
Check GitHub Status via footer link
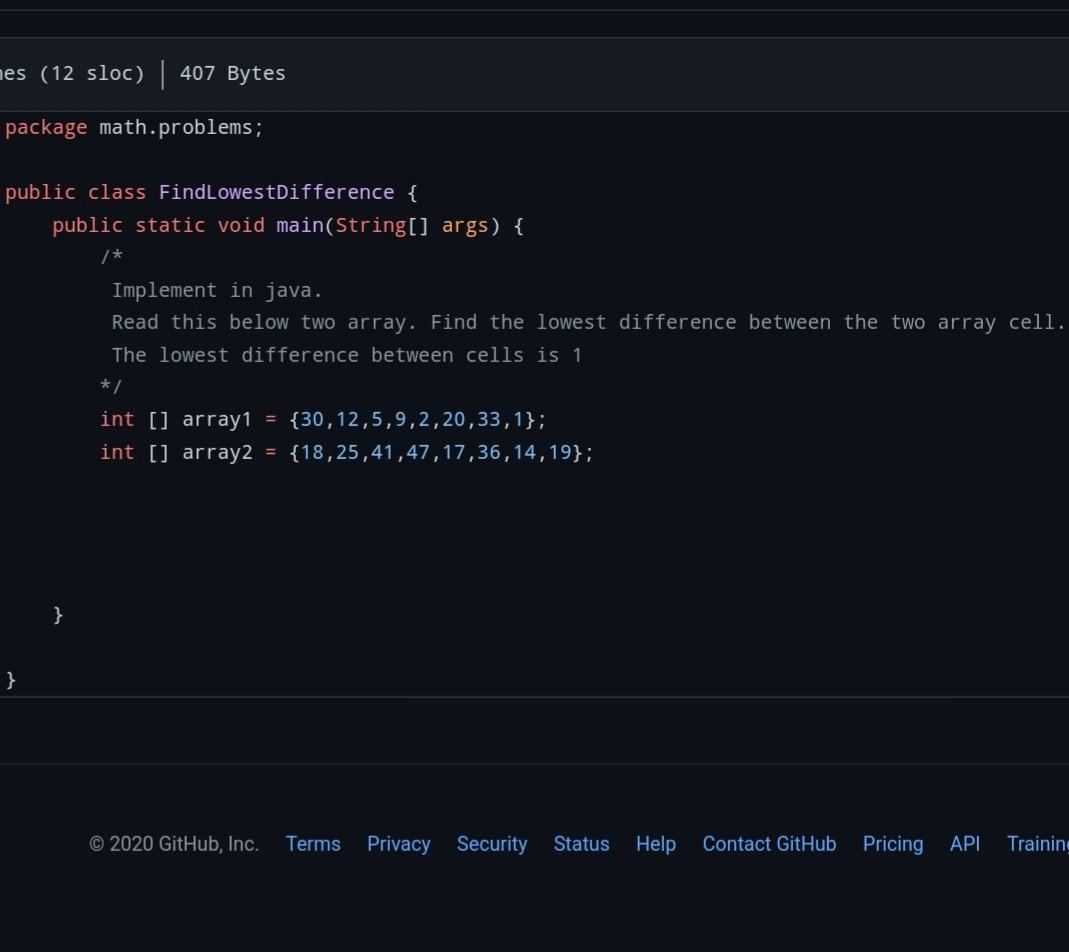pyautogui.click(x=581, y=844)
